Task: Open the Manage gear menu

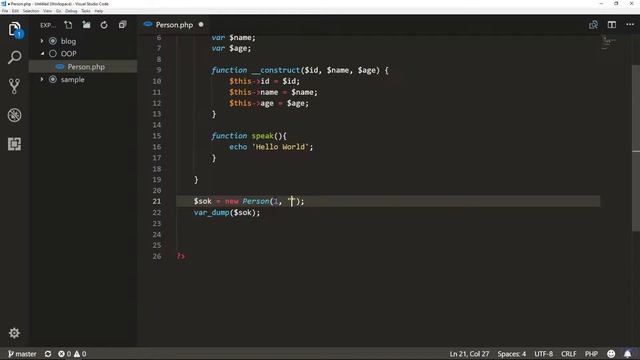Action: tap(14, 333)
